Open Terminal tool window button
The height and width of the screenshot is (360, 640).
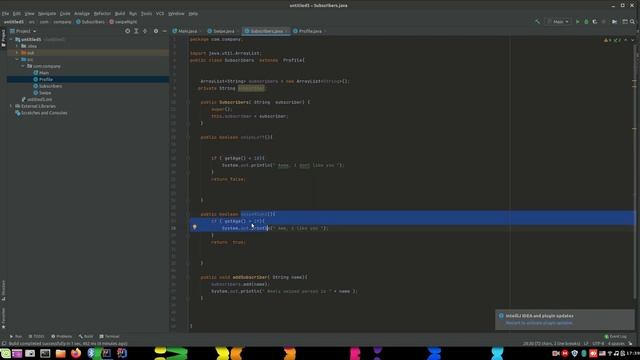109,336
